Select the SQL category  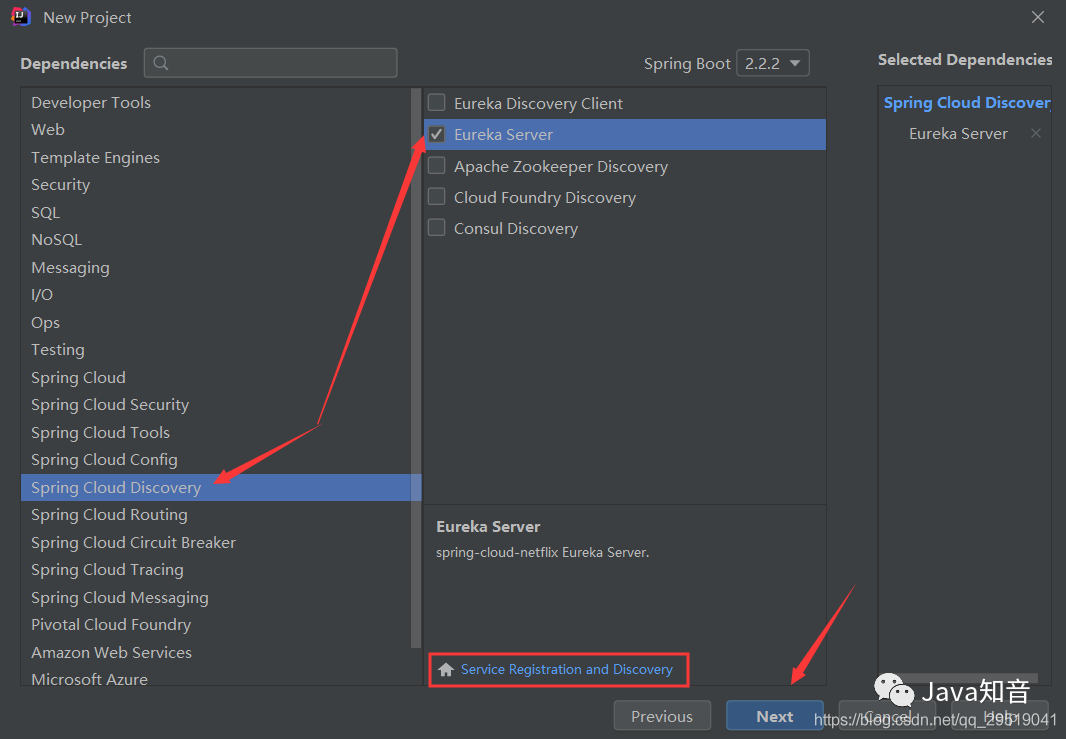click(216, 213)
